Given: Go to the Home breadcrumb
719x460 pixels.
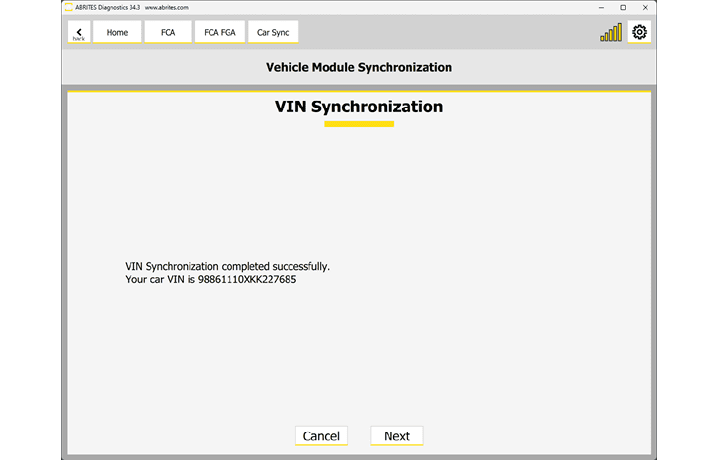Looking at the screenshot, I should (x=117, y=33).
